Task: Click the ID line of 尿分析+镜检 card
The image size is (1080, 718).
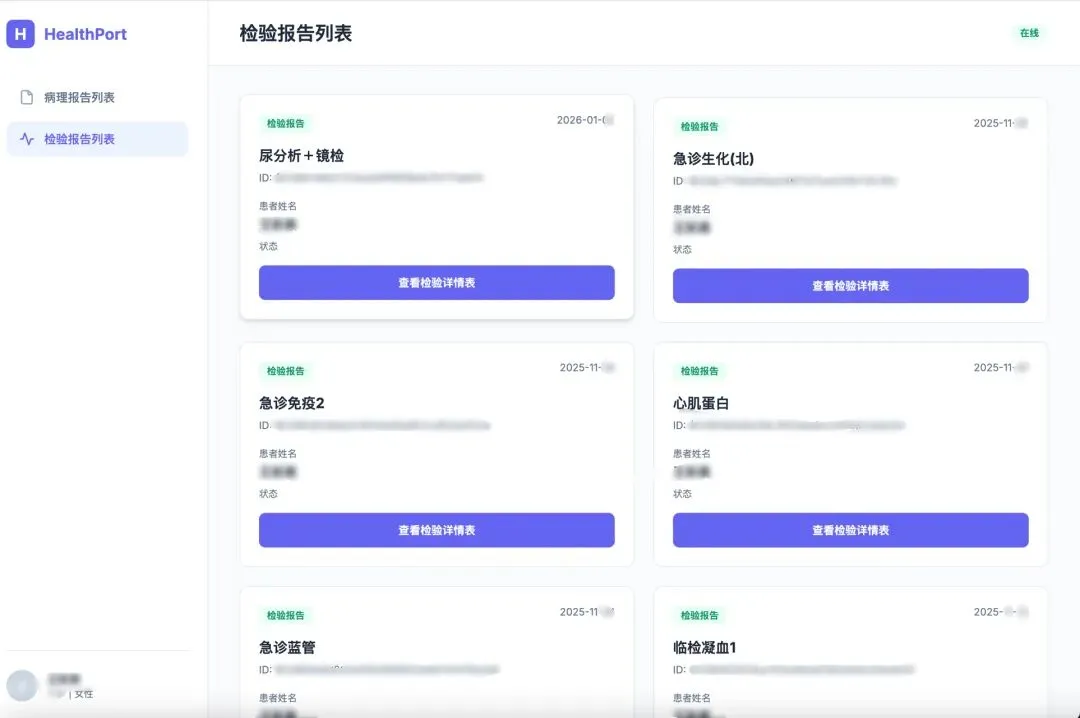Action: pos(371,178)
